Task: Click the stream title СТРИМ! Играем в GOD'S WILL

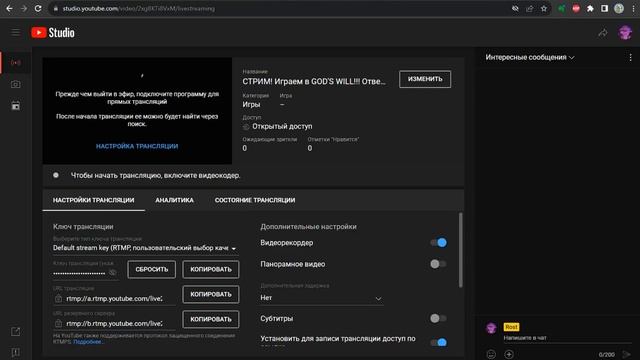Action: tap(314, 81)
